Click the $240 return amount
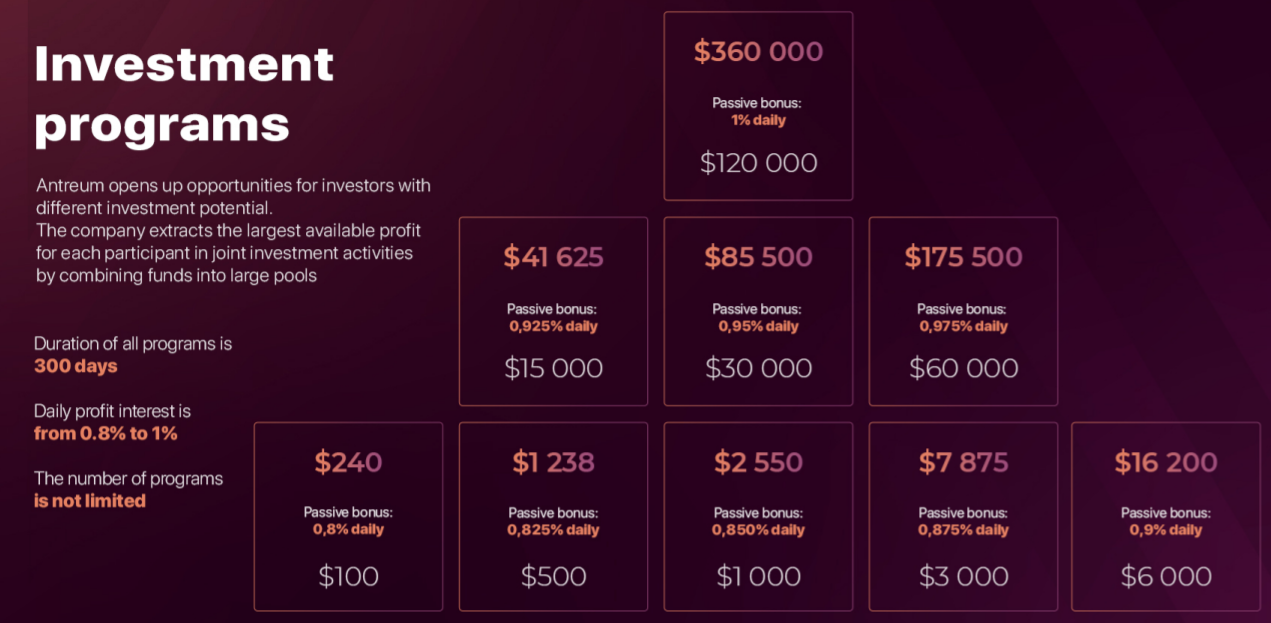The image size is (1271, 623). (348, 462)
